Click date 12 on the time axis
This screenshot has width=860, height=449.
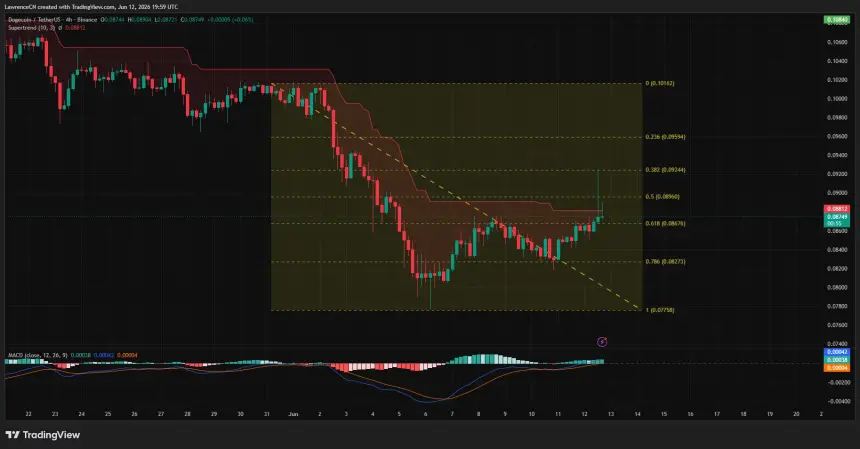click(584, 414)
